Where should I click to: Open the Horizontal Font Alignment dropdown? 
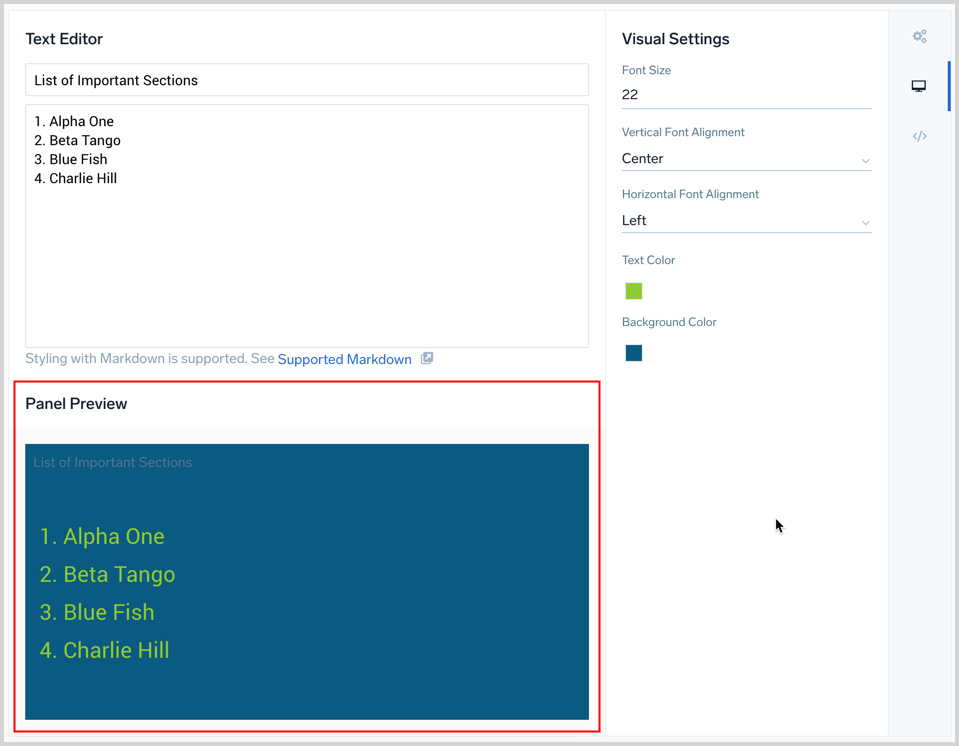(x=745, y=220)
